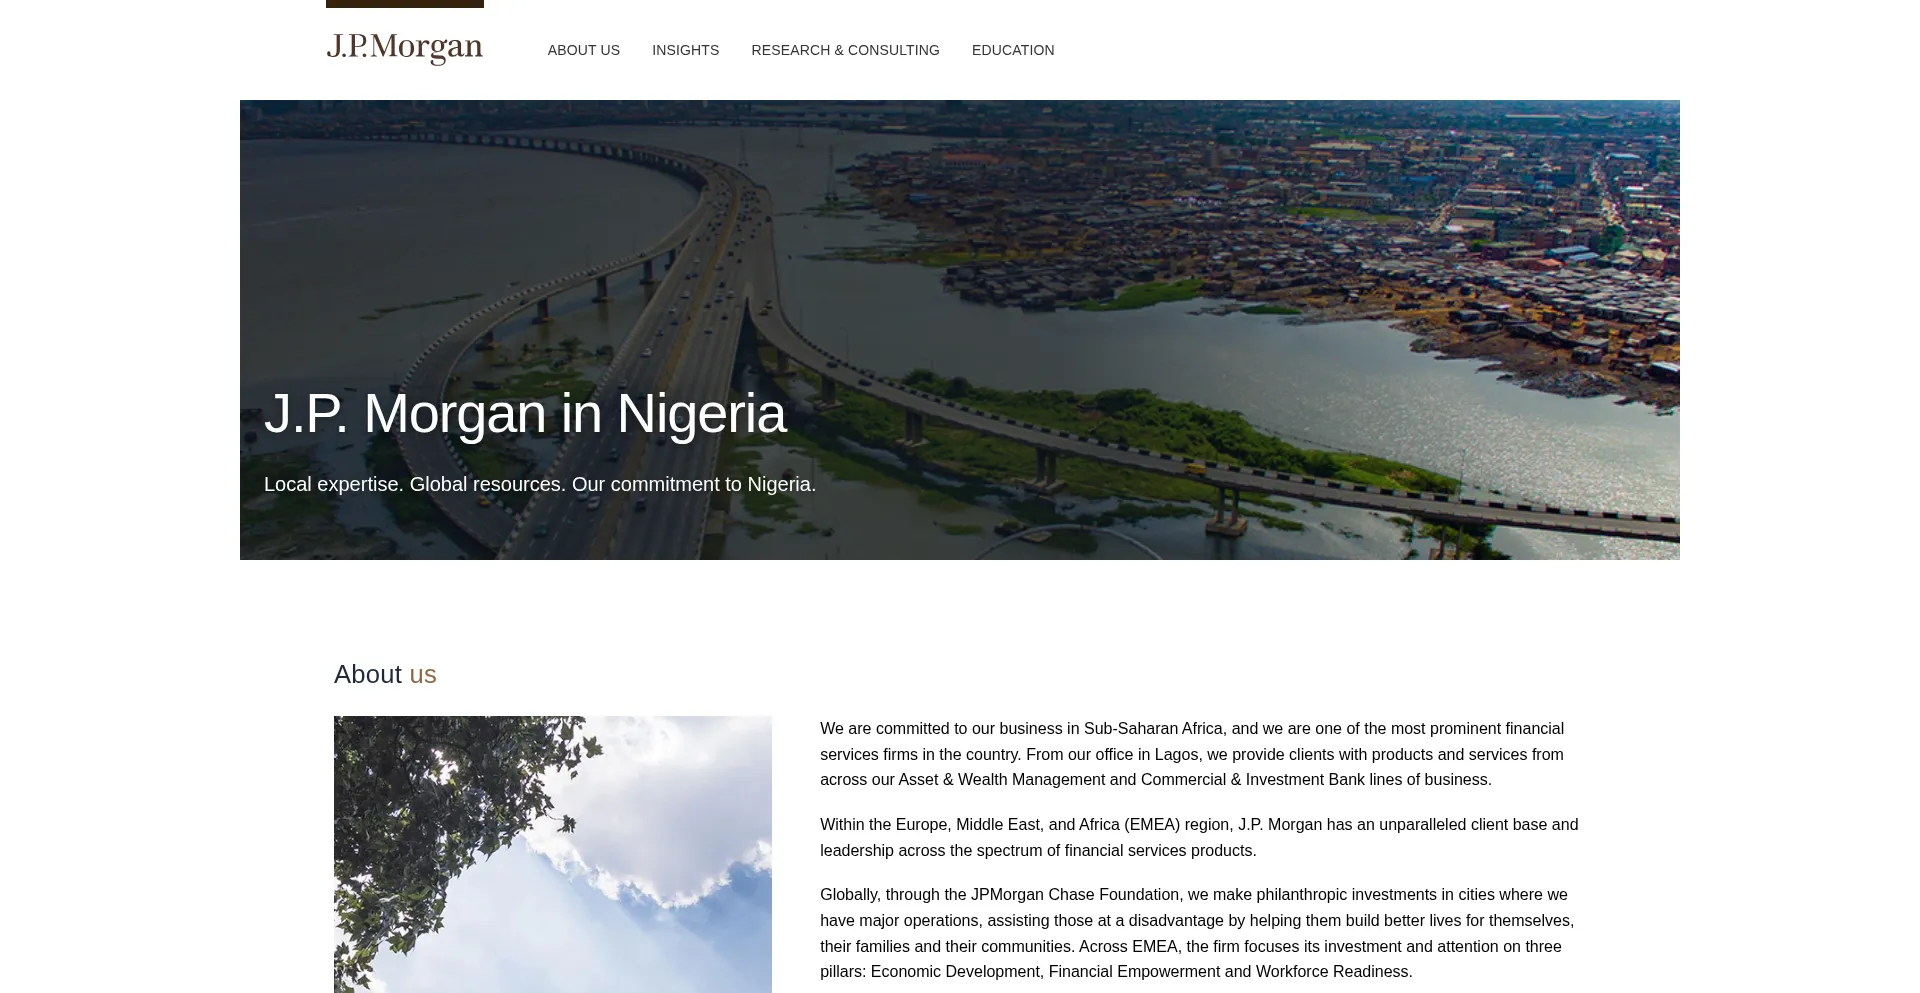1920x993 pixels.
Task: Click the J.P.Morgan logo
Action: [x=404, y=49]
